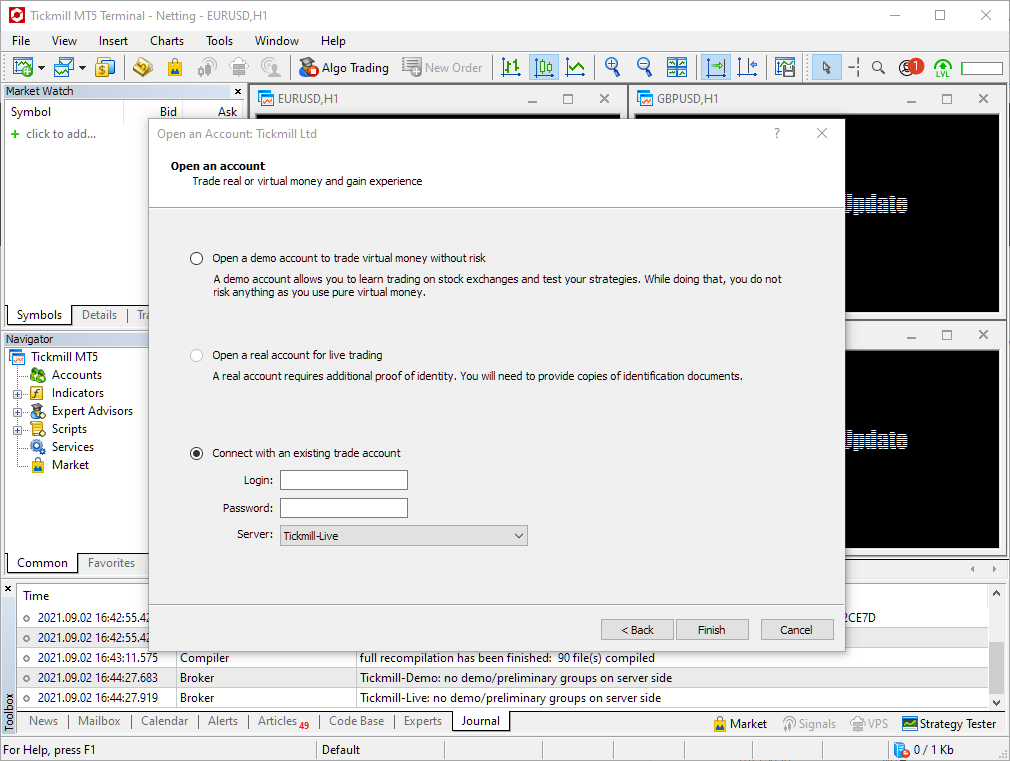This screenshot has height=761, width=1010.
Task: Switch to candlestick chart mode
Action: tap(544, 67)
